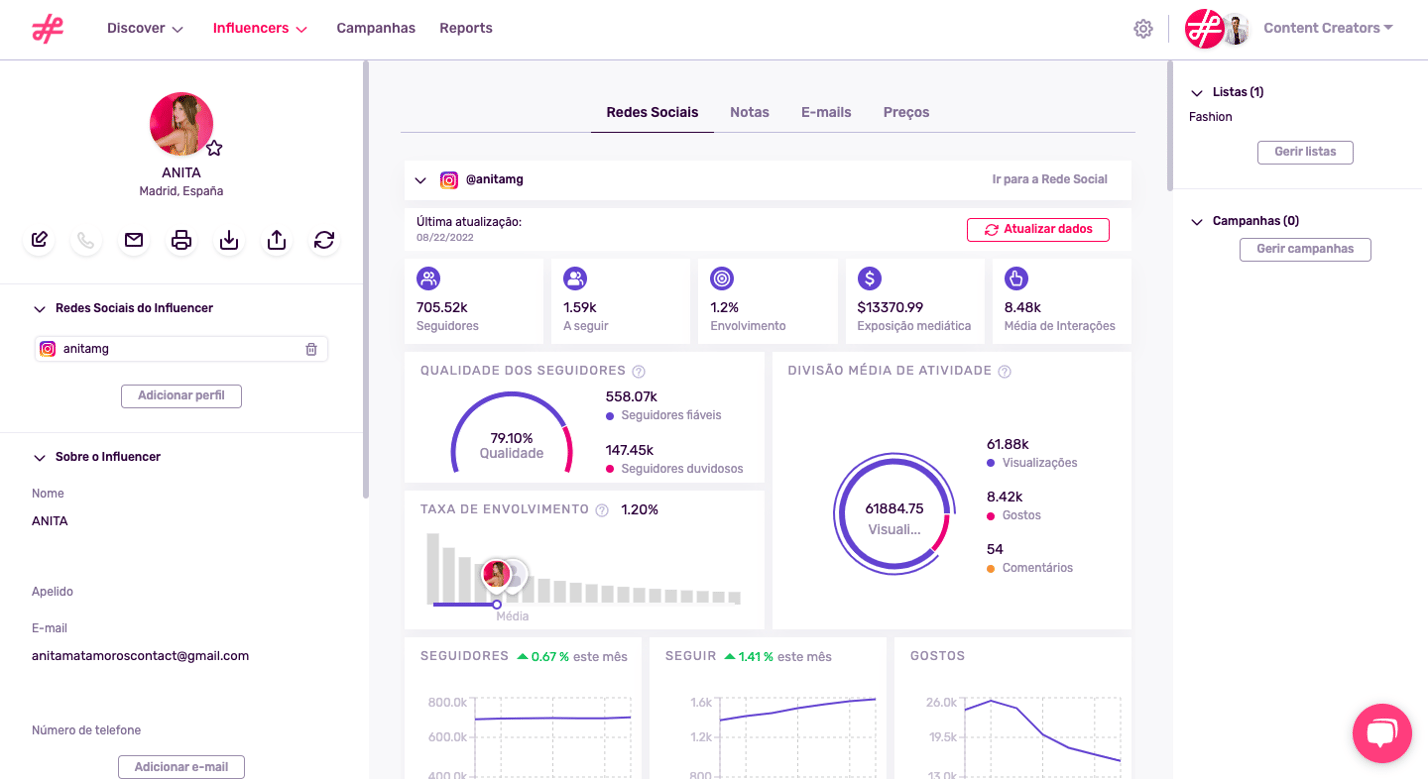The width and height of the screenshot is (1428, 779).
Task: Click the download icon
Action: 229,240
